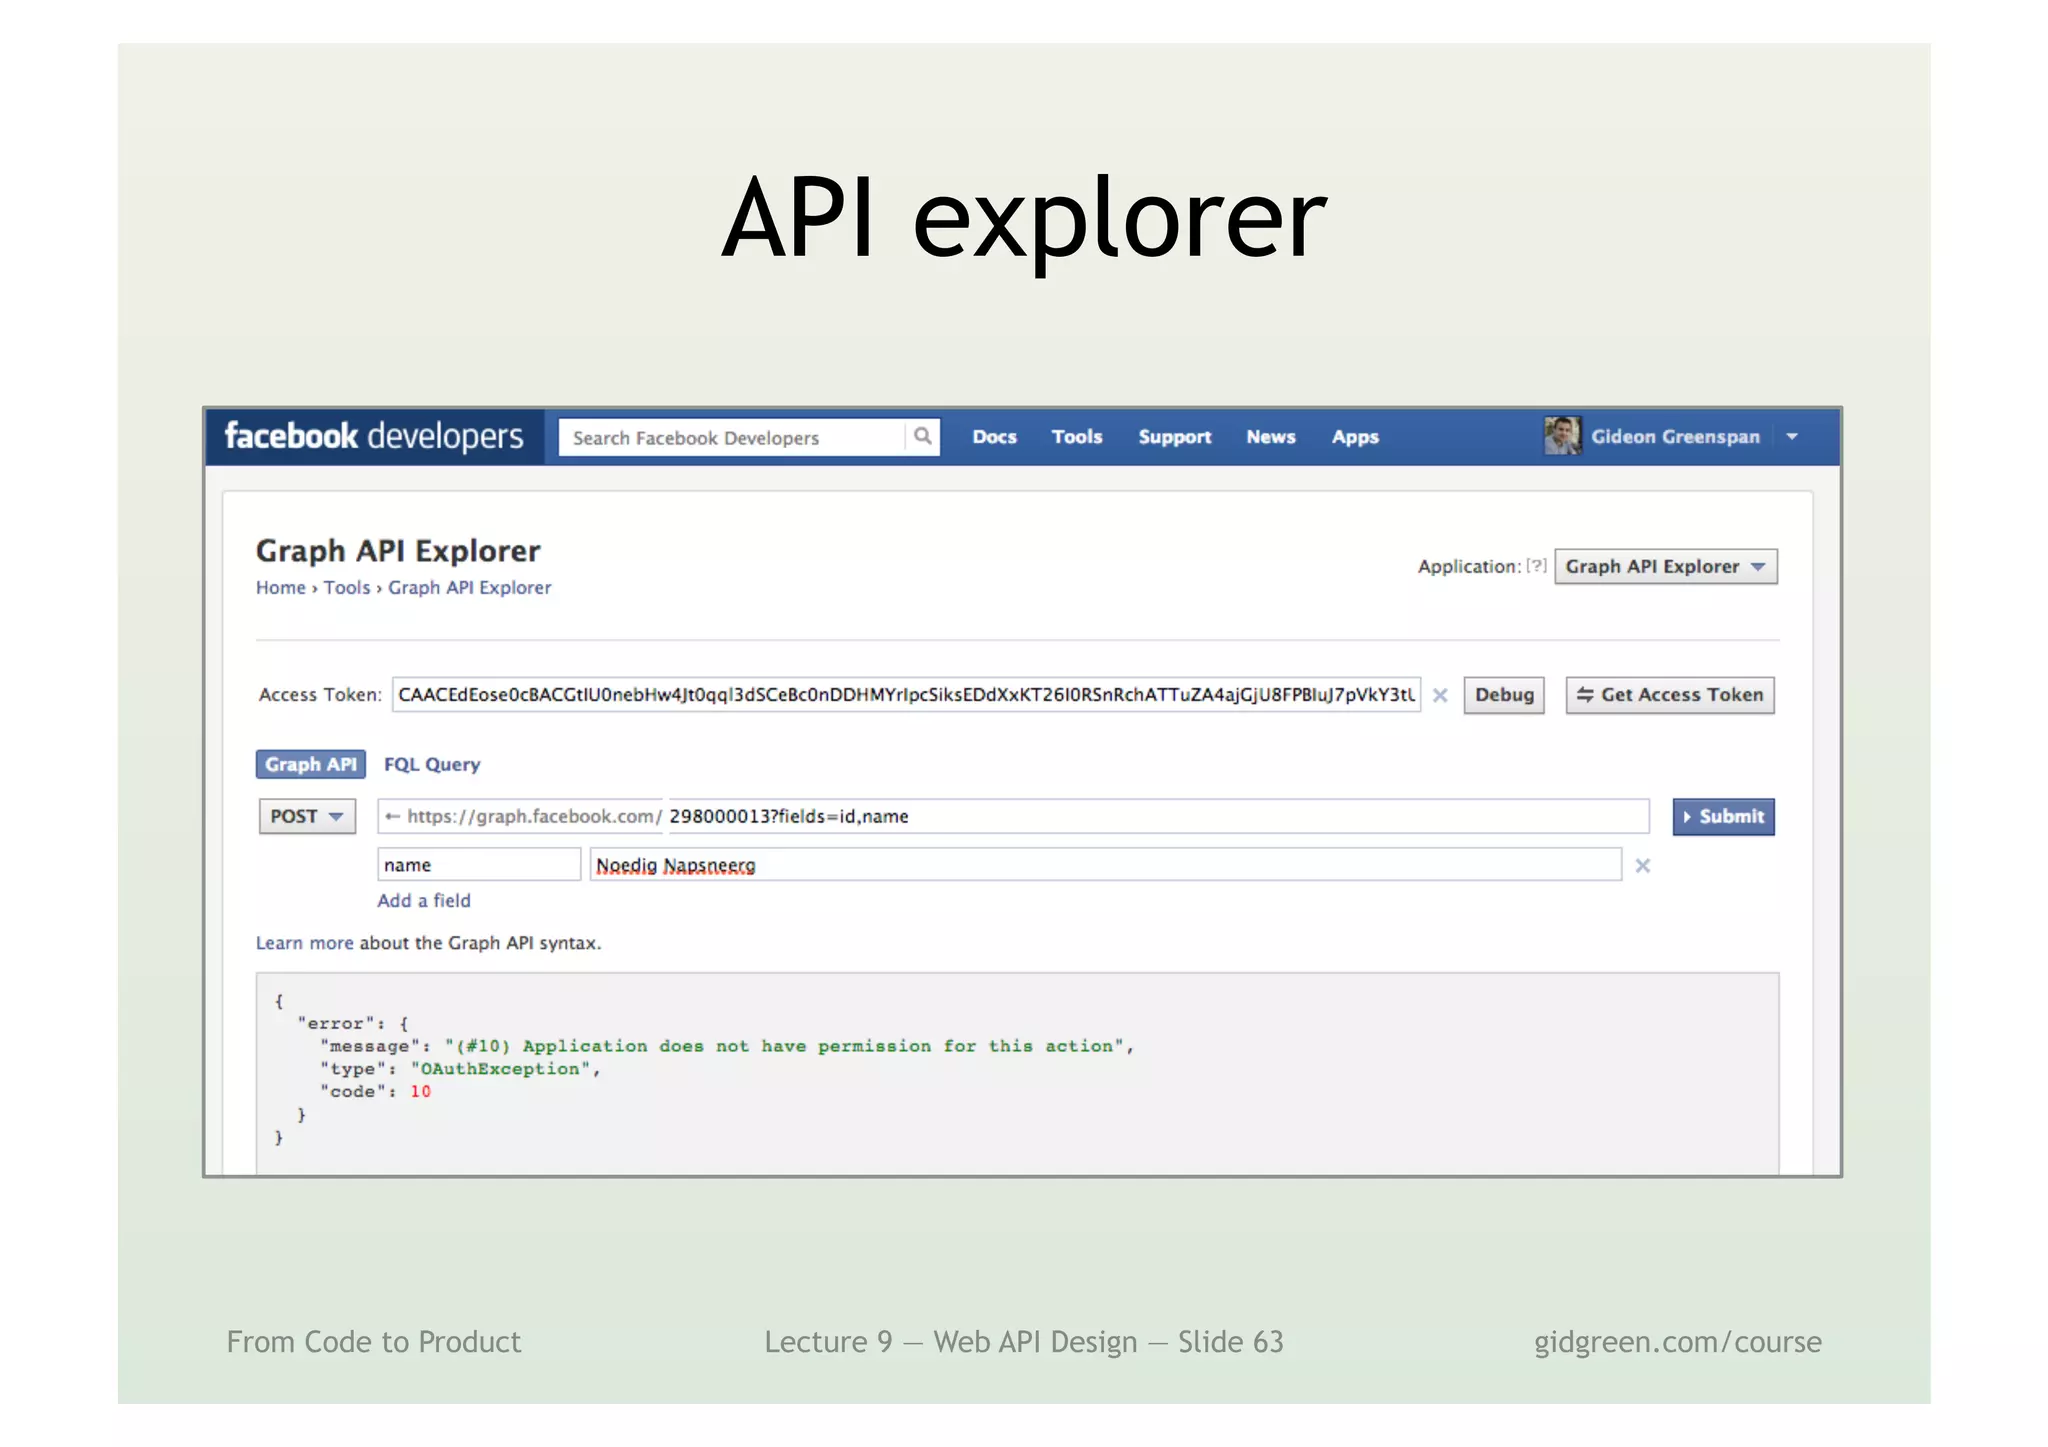Click Gideon Greenspan's profile picture
The width and height of the screenshot is (2048, 1447).
[1562, 436]
